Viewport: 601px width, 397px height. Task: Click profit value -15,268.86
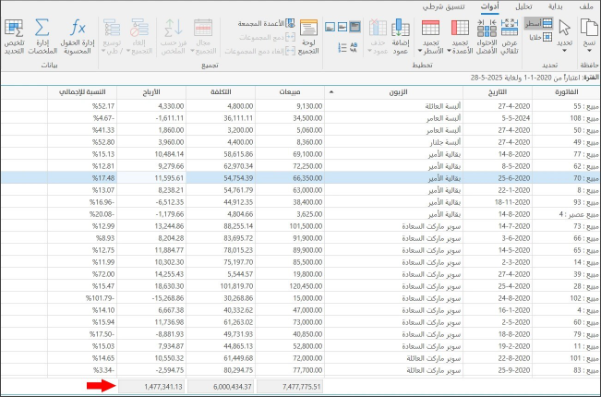pyautogui.click(x=151, y=298)
